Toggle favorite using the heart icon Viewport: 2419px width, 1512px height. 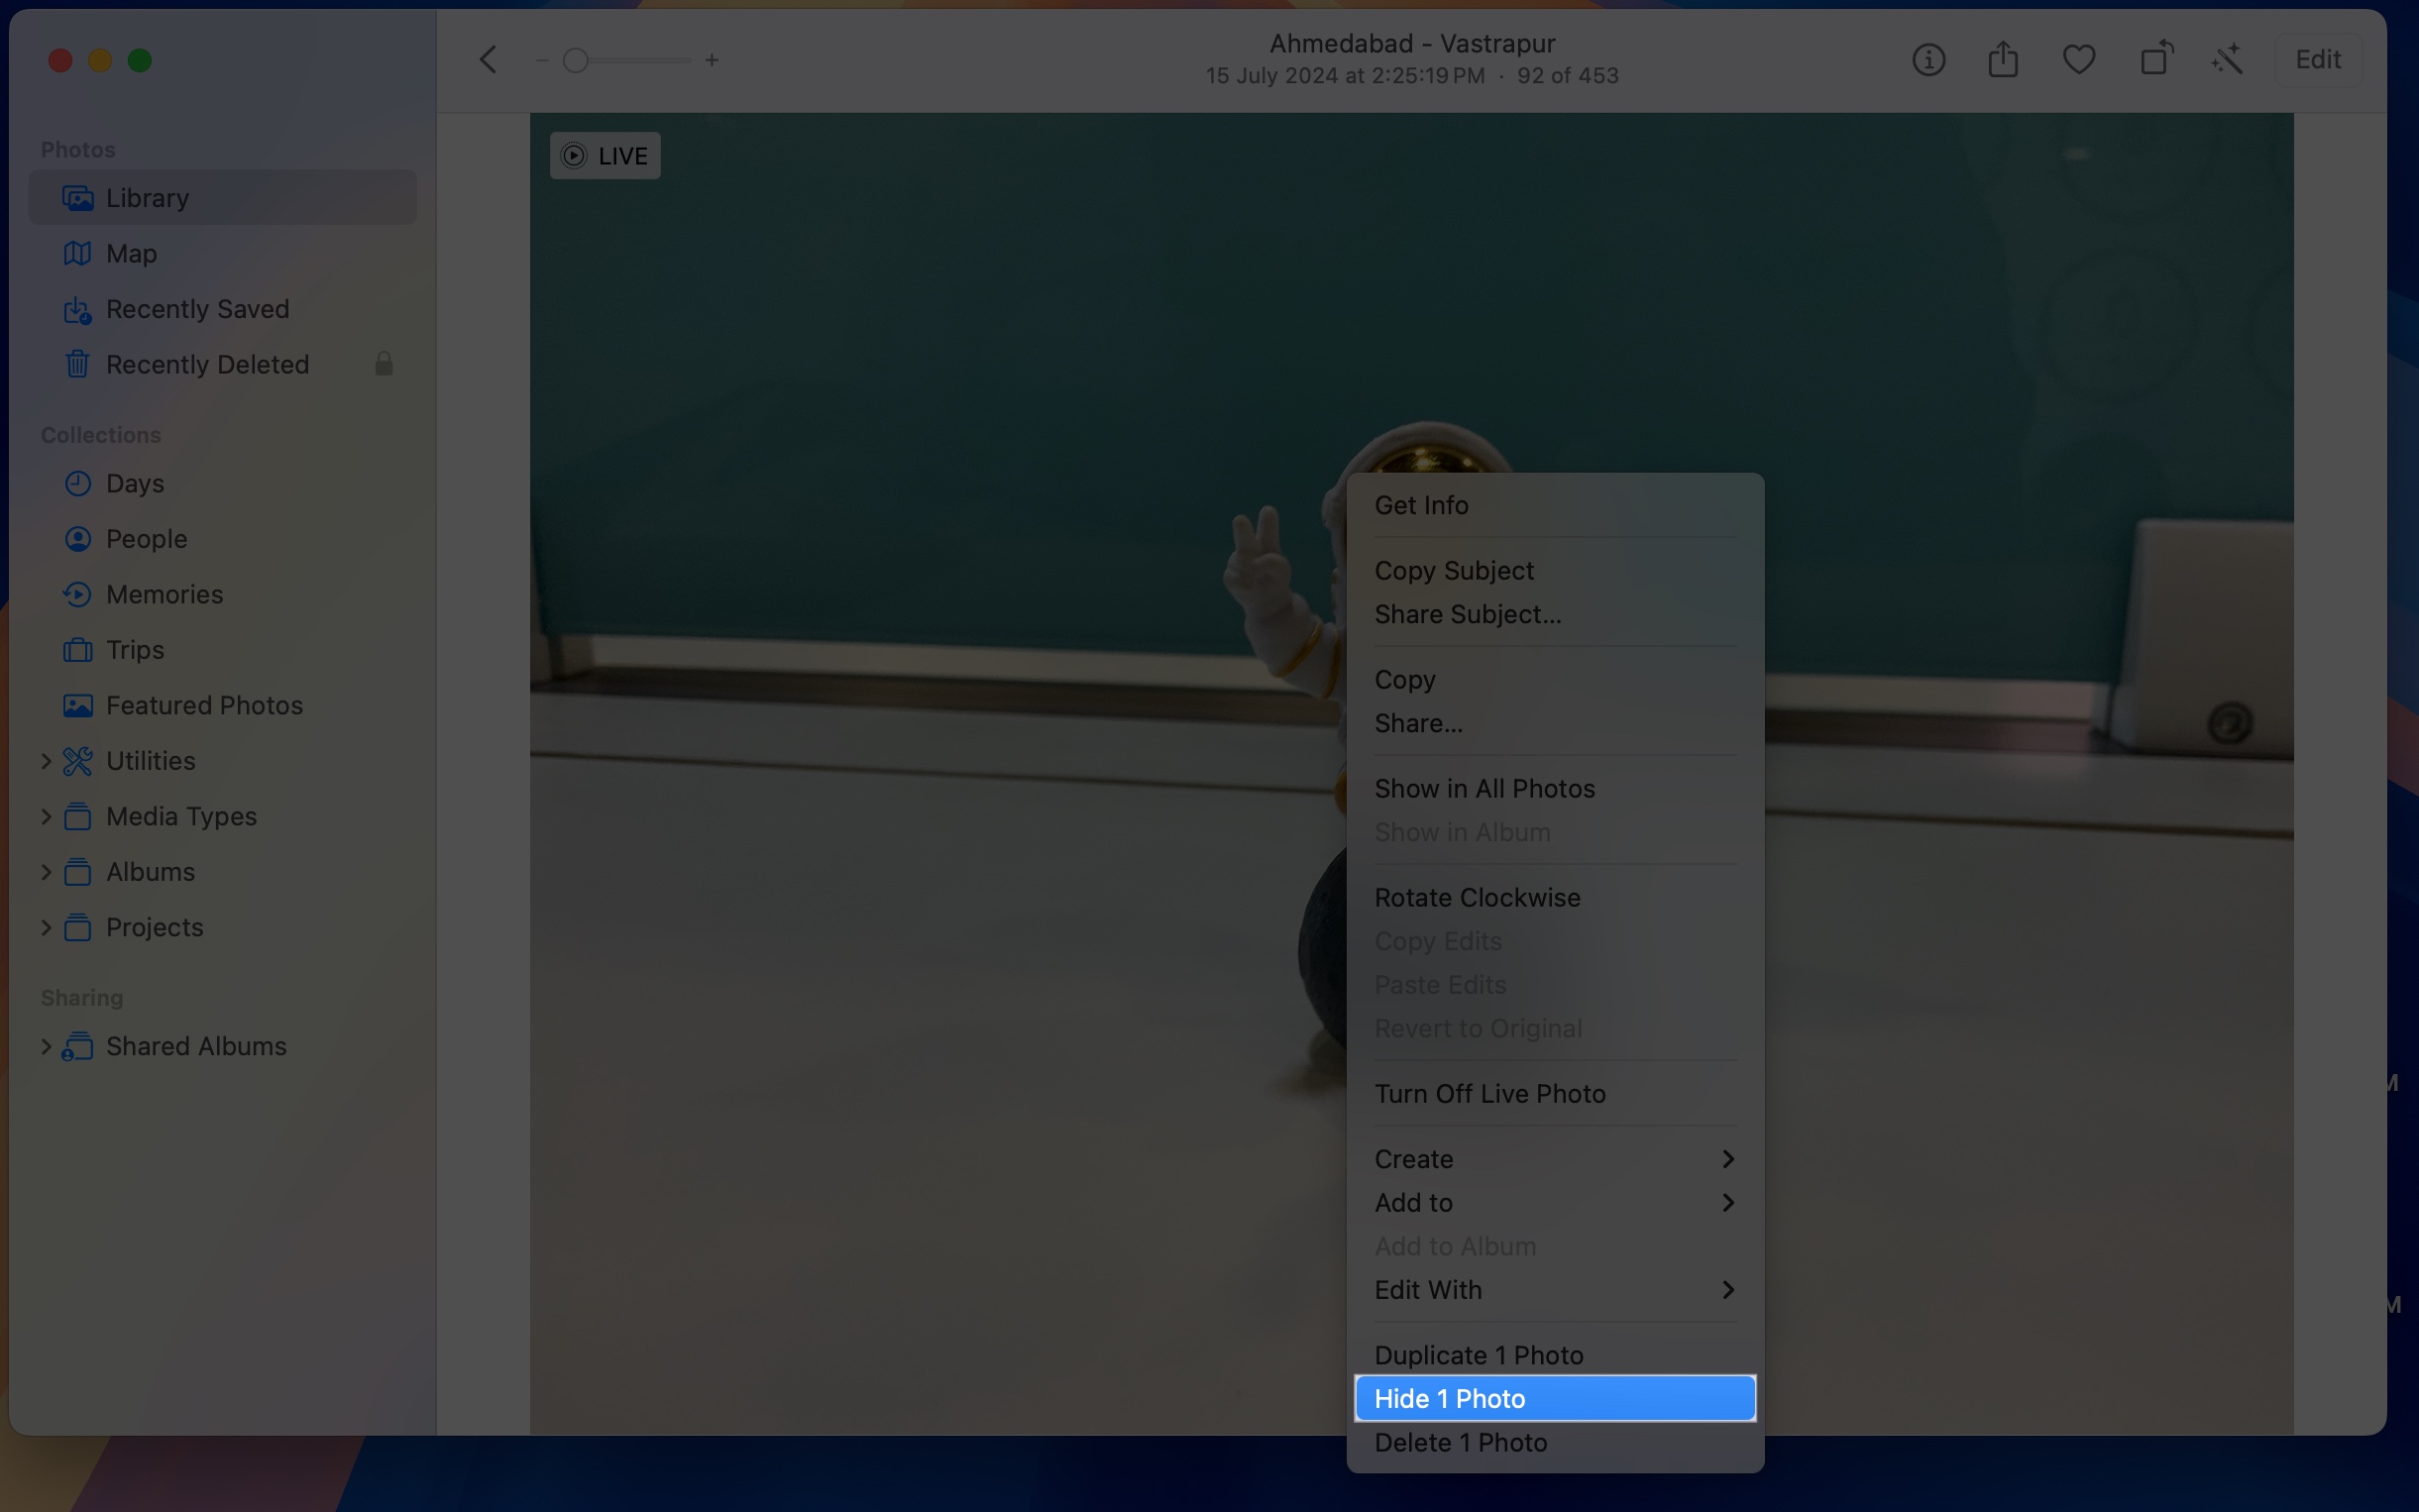click(2078, 59)
